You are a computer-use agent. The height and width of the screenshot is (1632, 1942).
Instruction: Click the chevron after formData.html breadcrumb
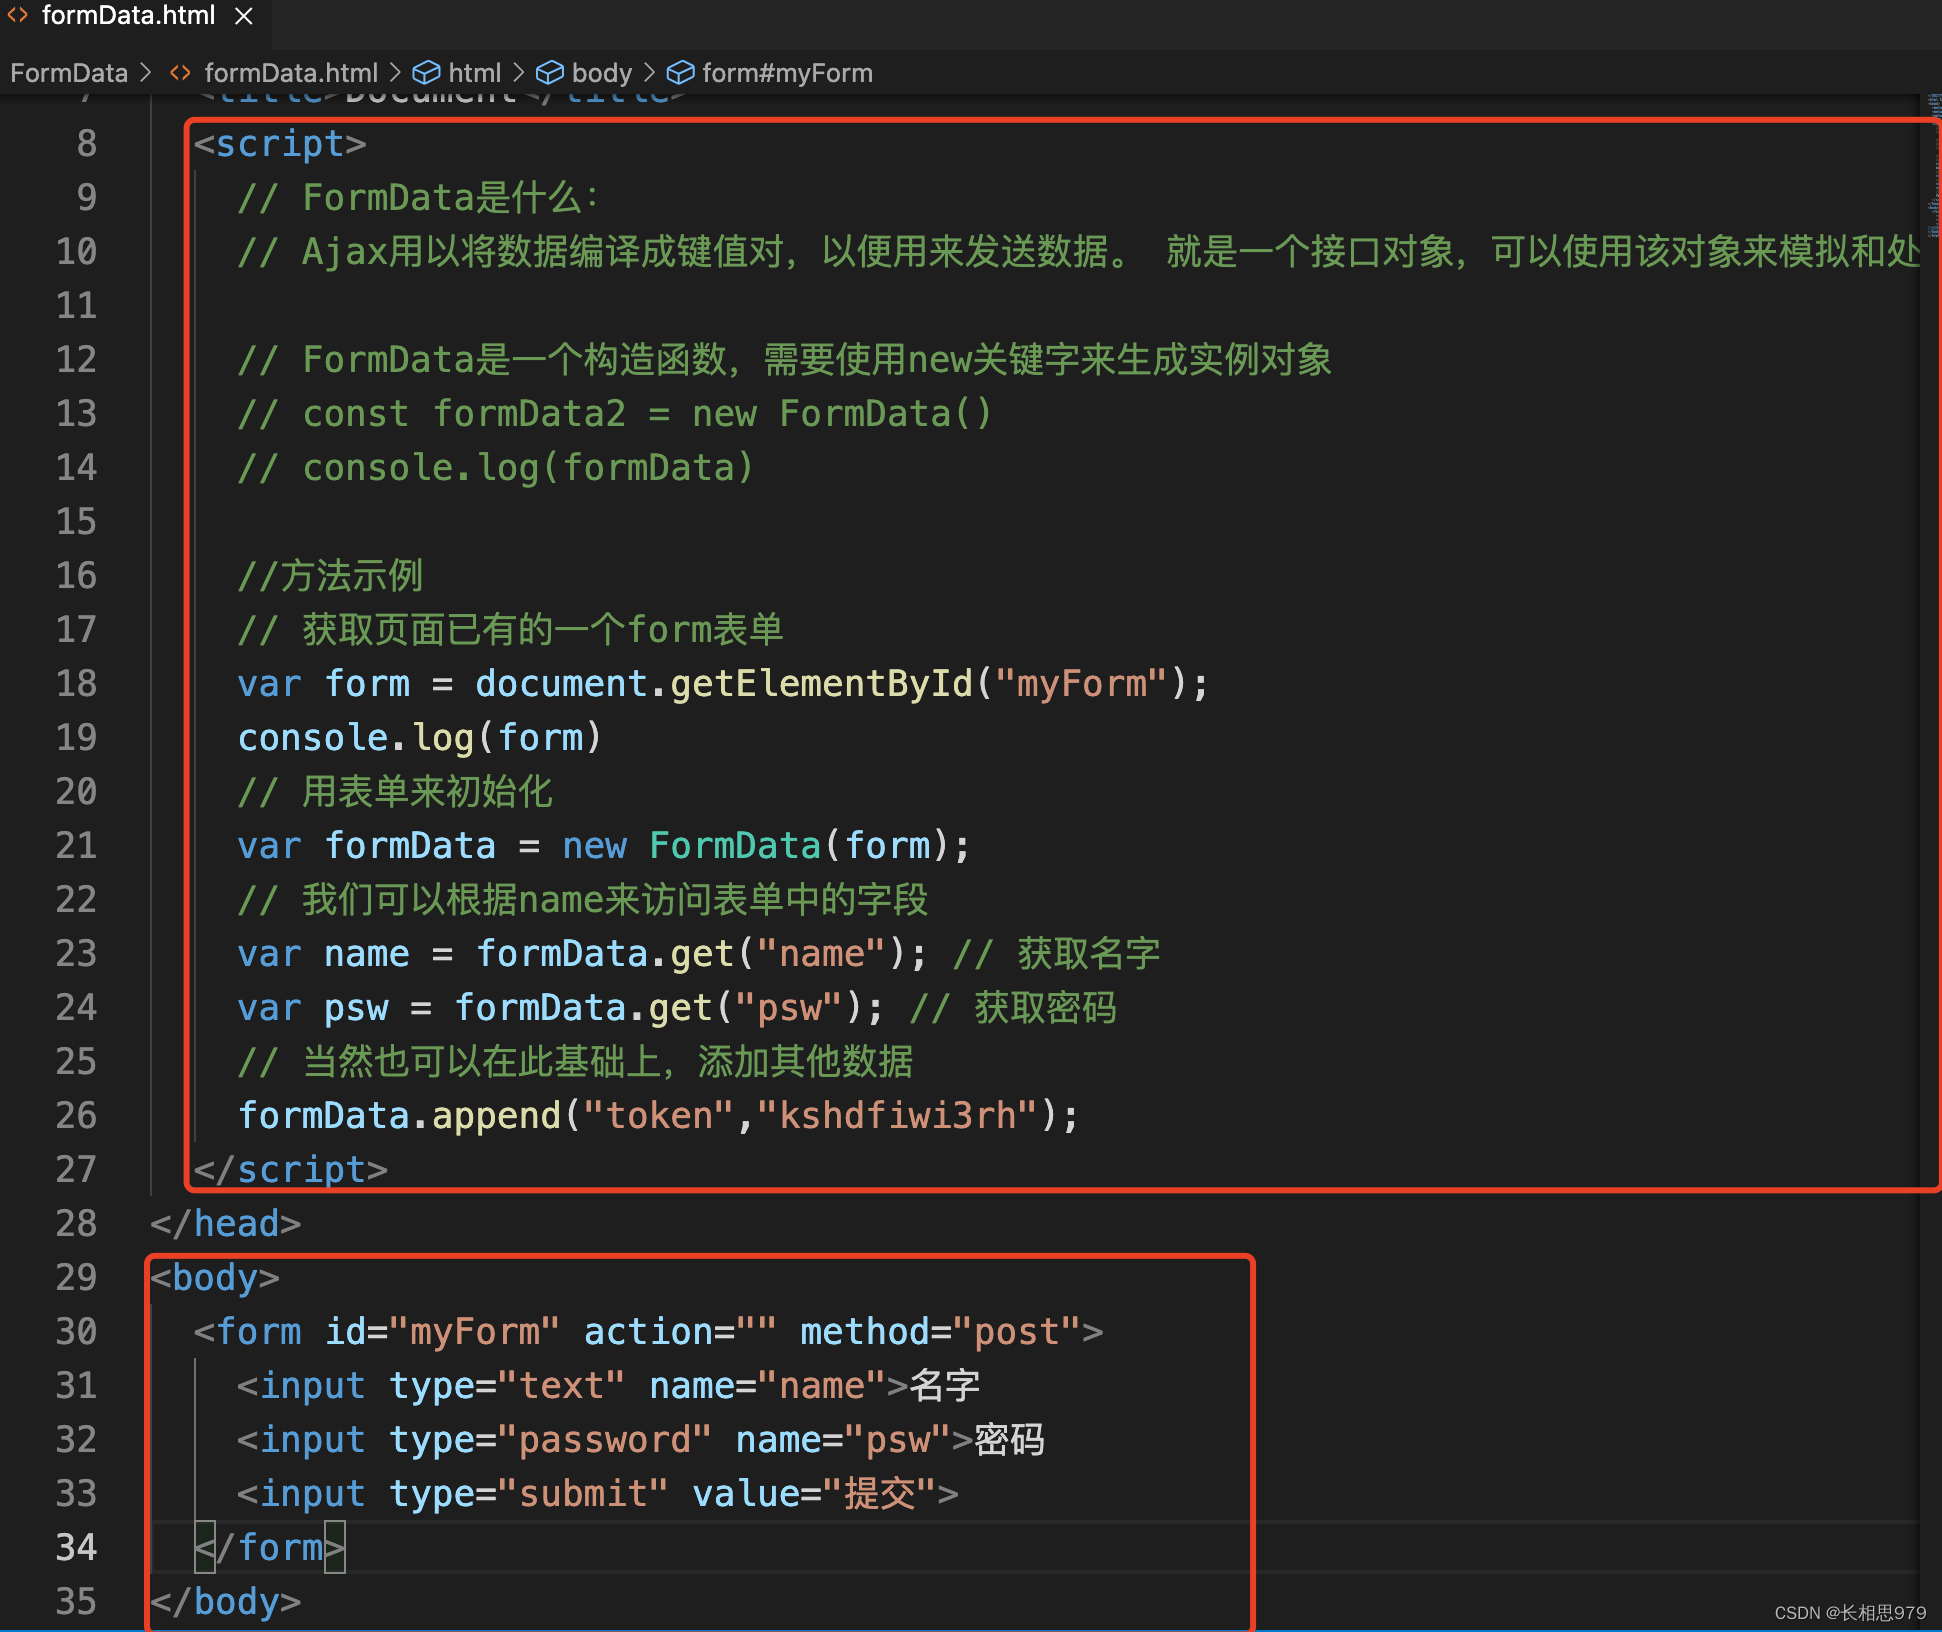[x=394, y=73]
